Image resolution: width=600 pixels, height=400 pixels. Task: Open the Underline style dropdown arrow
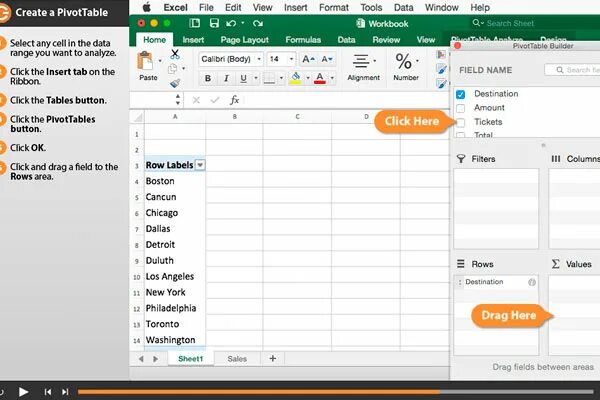point(256,78)
